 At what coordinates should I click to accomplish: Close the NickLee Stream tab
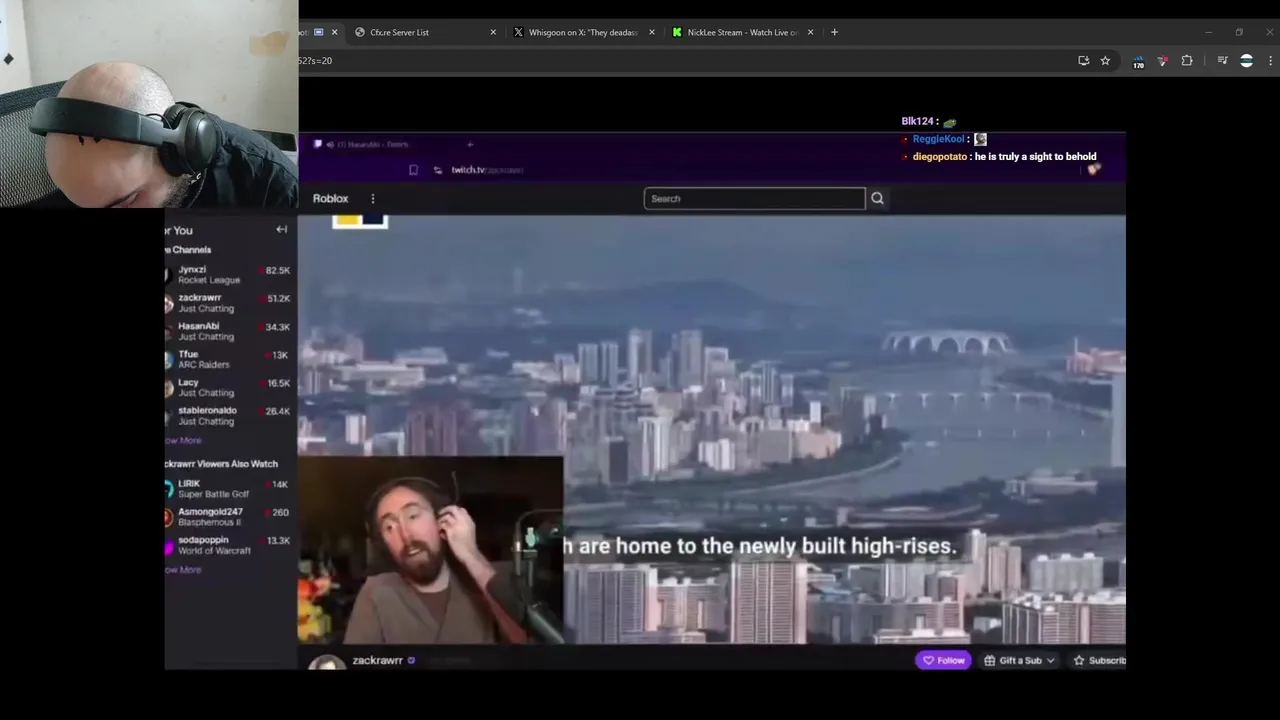[810, 32]
